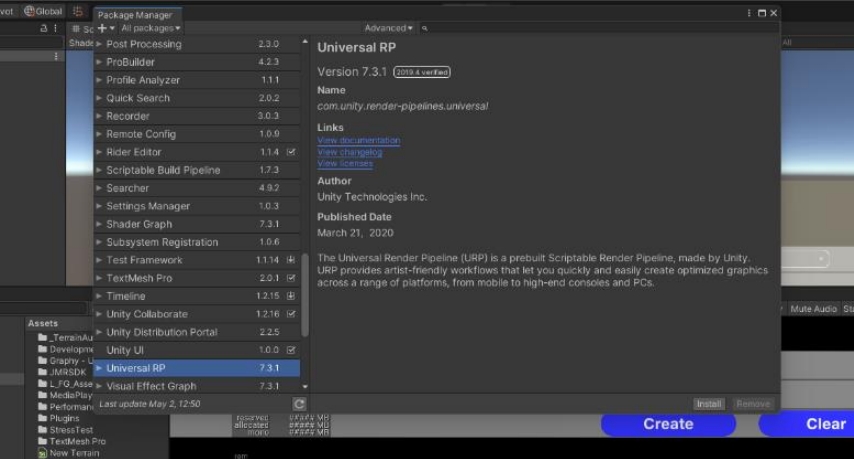Click the add package plus icon
The width and height of the screenshot is (854, 459).
tap(102, 29)
